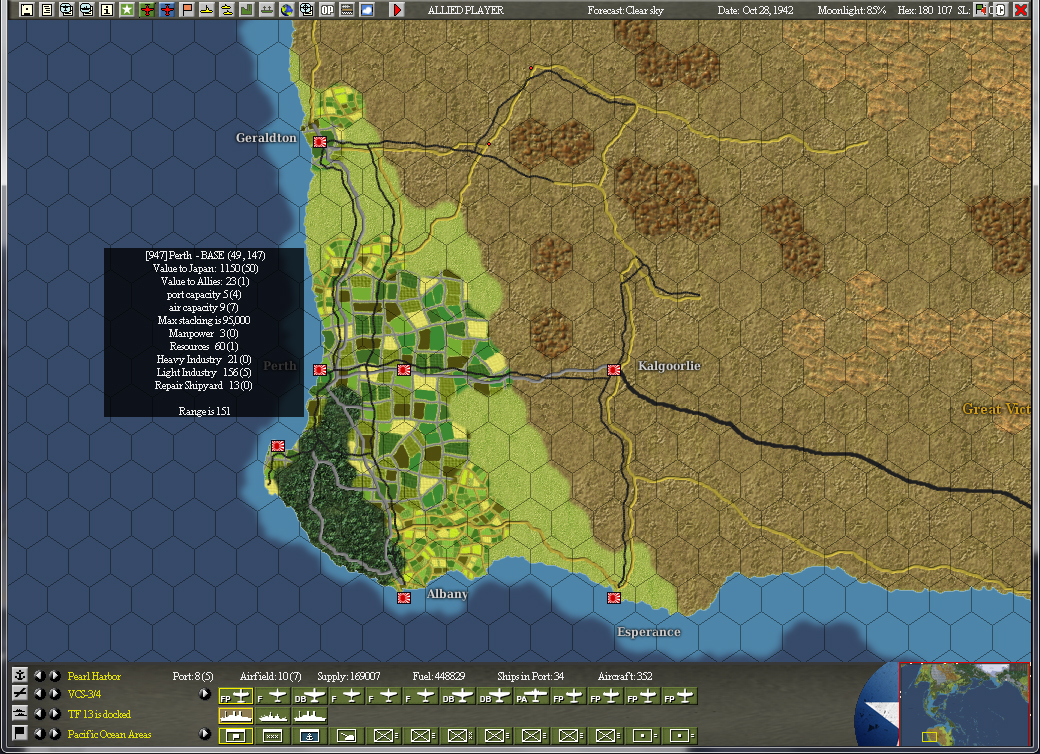The image size is (1040, 754).
Task: Click the Geraldton map label
Action: [x=266, y=137]
